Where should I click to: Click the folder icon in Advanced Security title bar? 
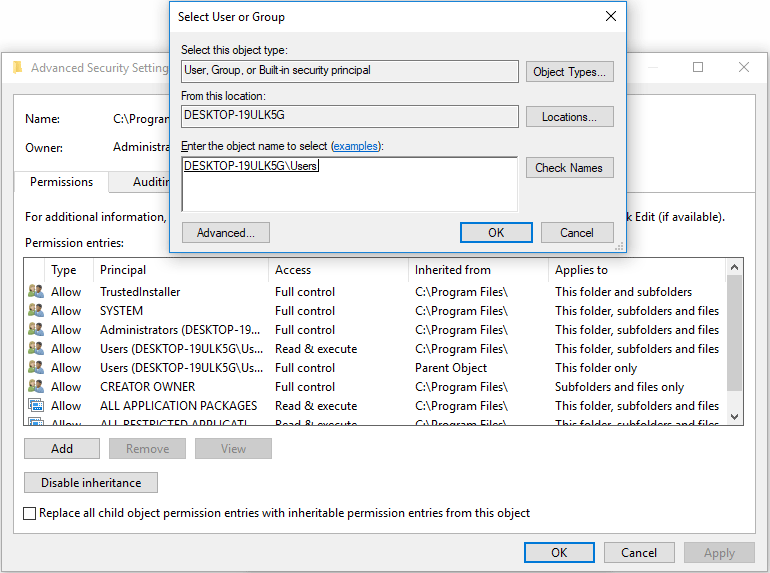point(17,68)
